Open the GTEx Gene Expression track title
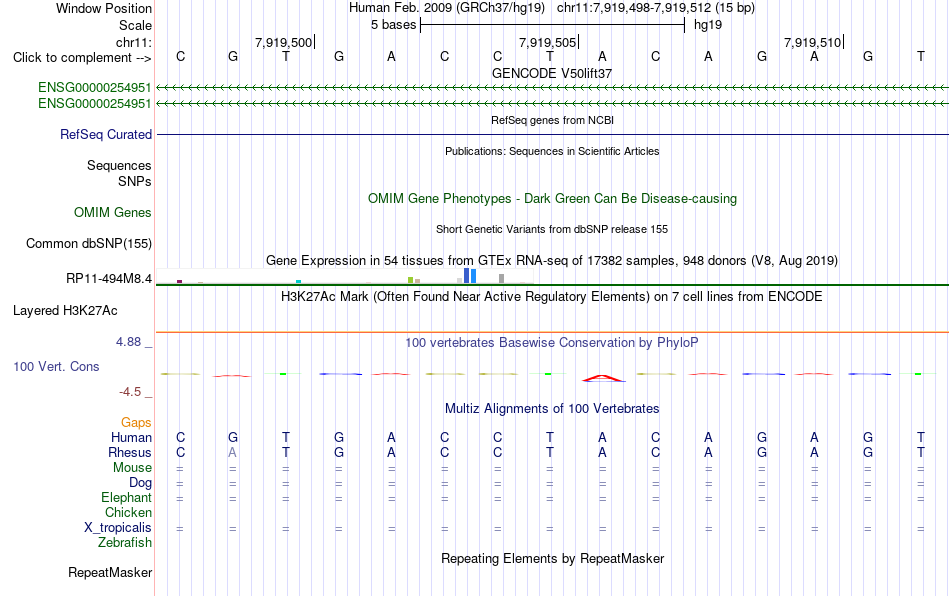The image size is (950, 596). click(552, 260)
